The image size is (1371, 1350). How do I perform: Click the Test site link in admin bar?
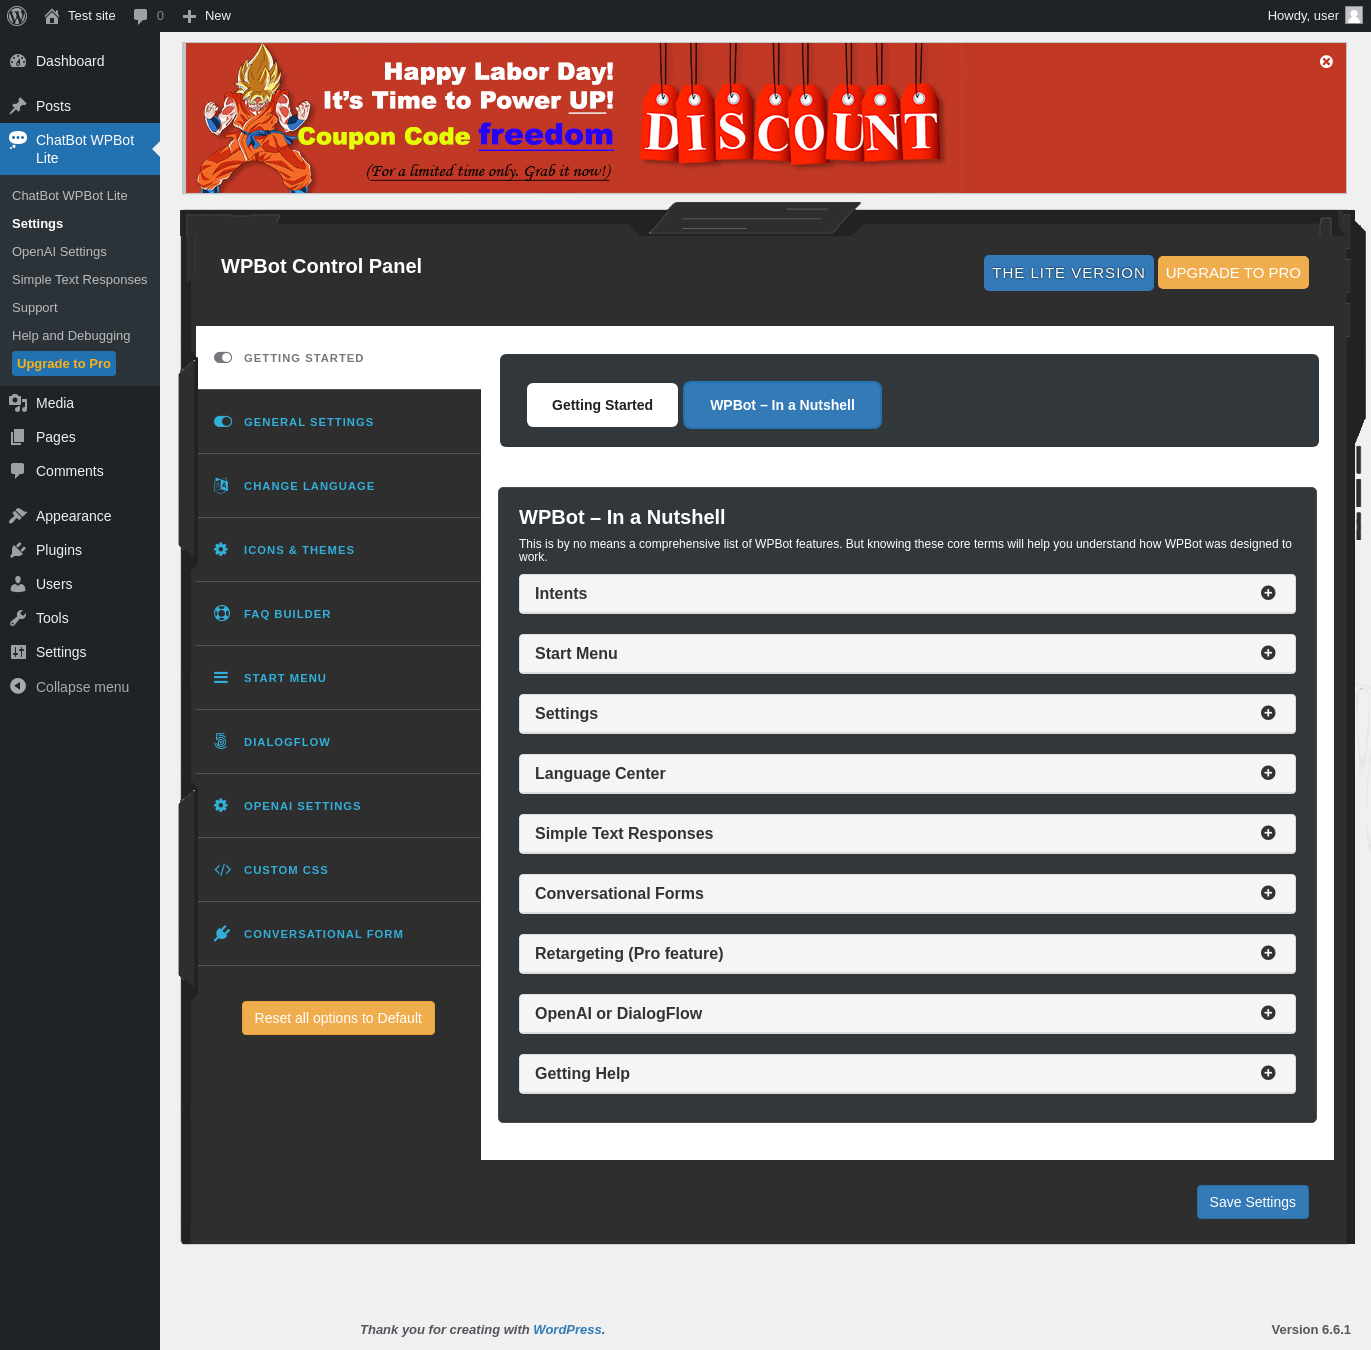pyautogui.click(x=92, y=16)
